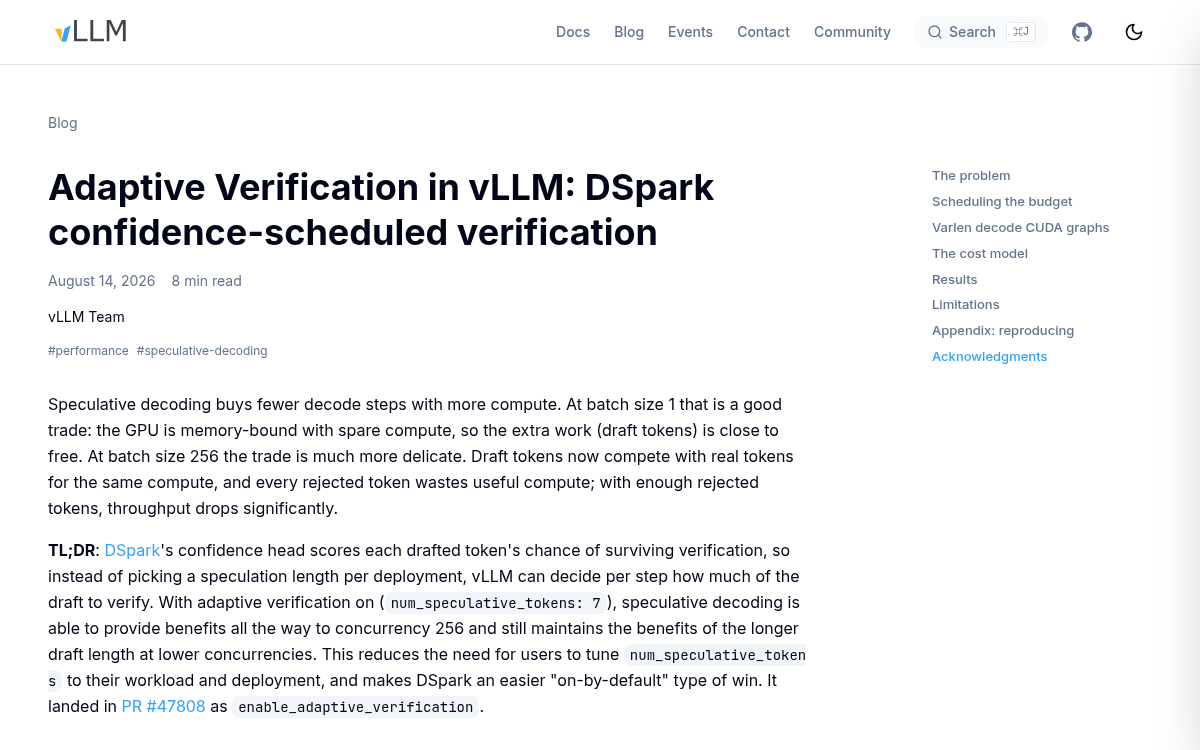Click the Blog breadcrumb link

[x=62, y=123]
